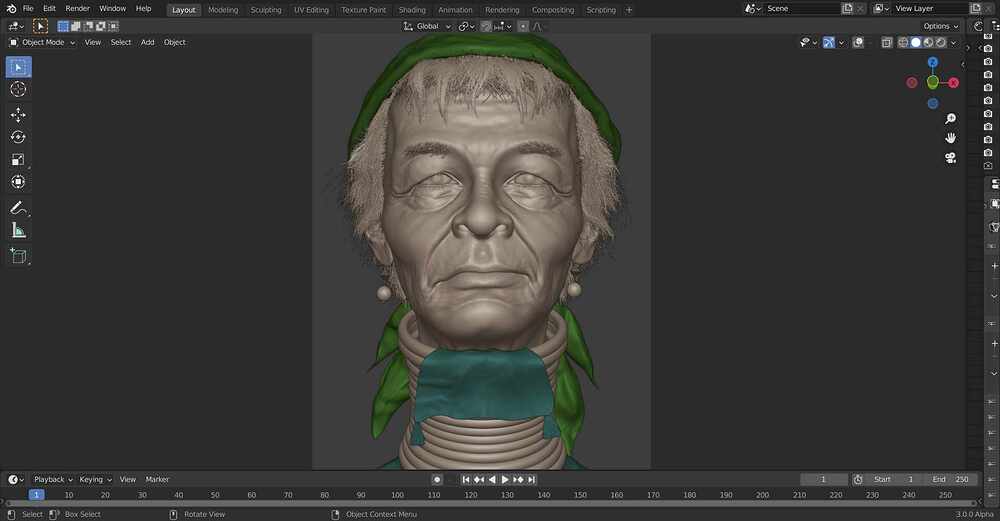Open the File menu
Image resolution: width=1000 pixels, height=521 pixels.
pyautogui.click(x=28, y=9)
